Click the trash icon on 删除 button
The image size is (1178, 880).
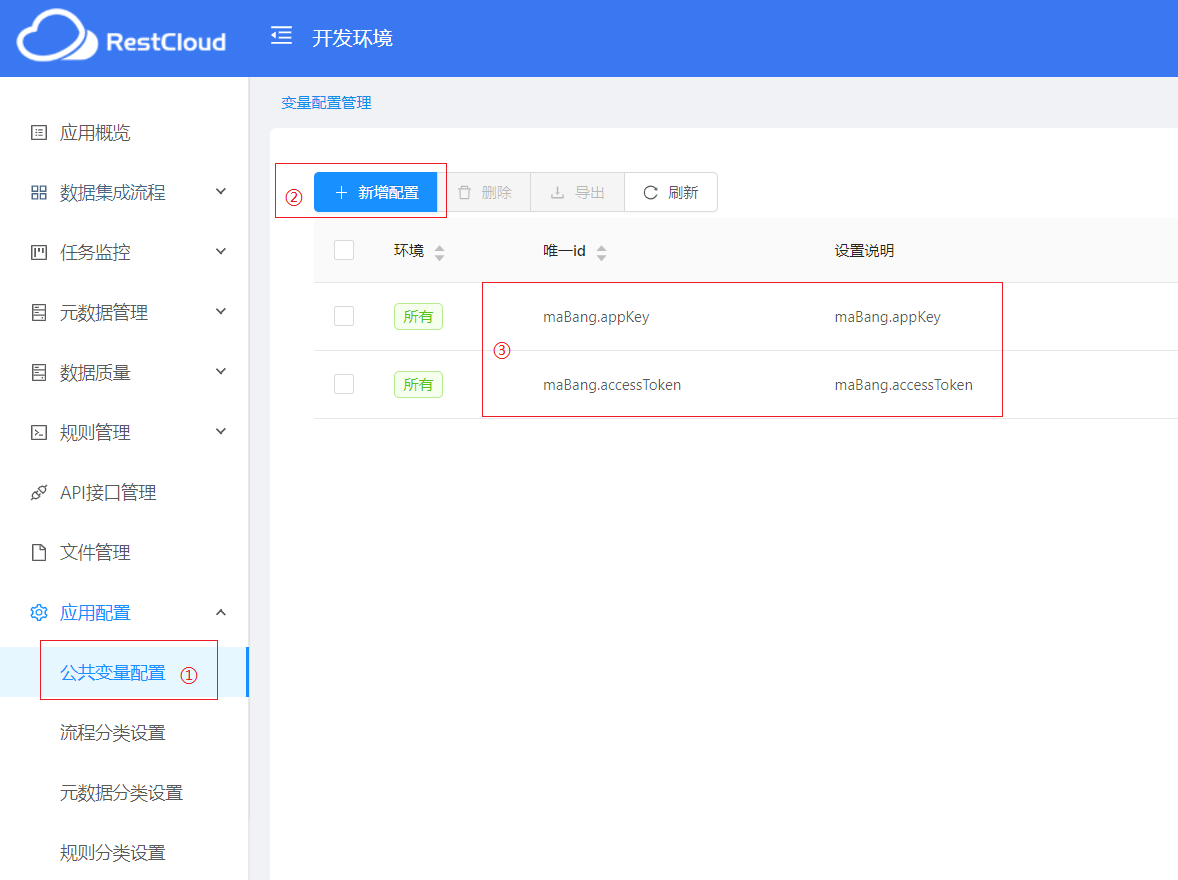click(465, 193)
